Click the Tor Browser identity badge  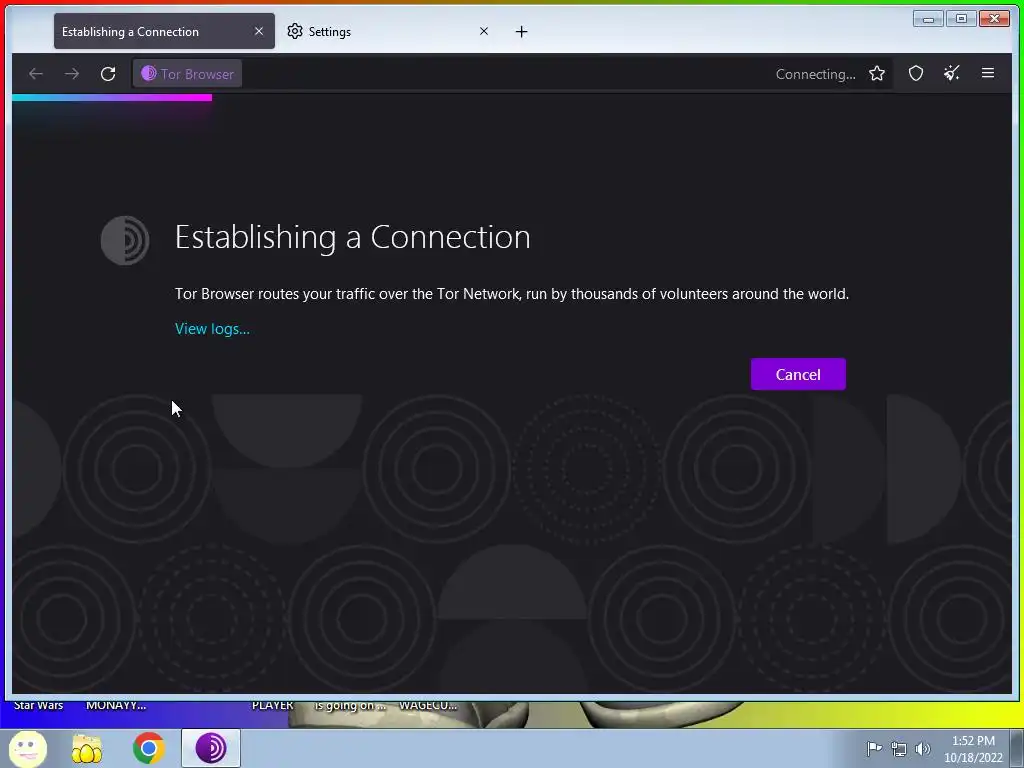point(187,74)
